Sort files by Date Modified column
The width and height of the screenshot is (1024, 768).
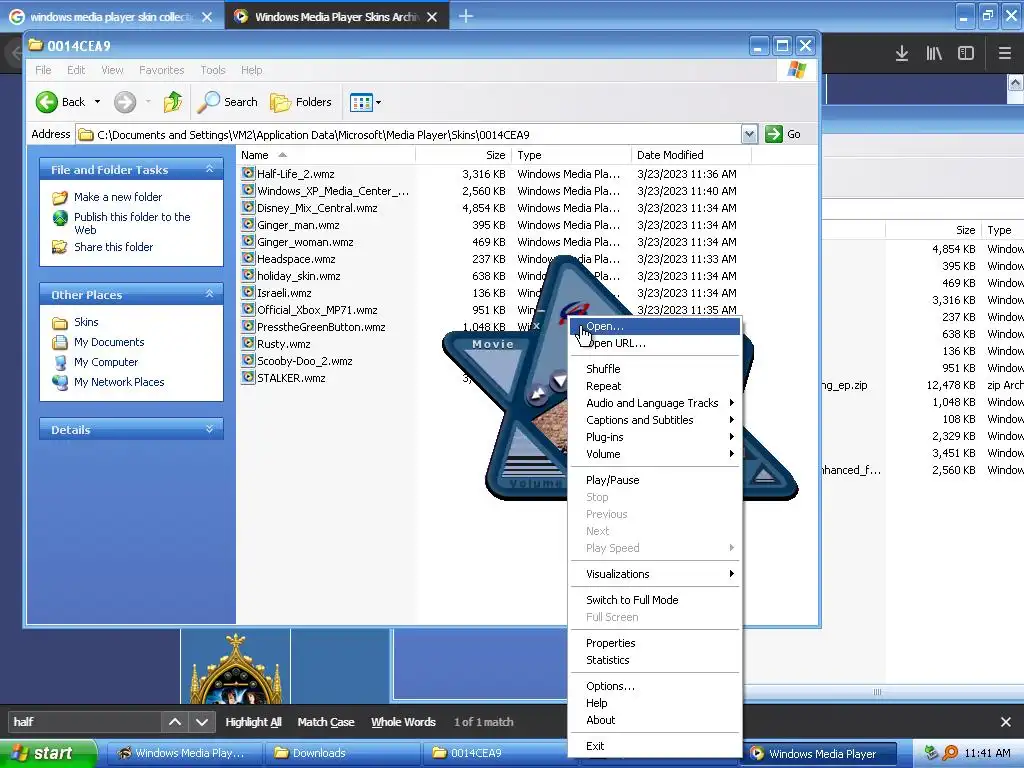tap(691, 155)
